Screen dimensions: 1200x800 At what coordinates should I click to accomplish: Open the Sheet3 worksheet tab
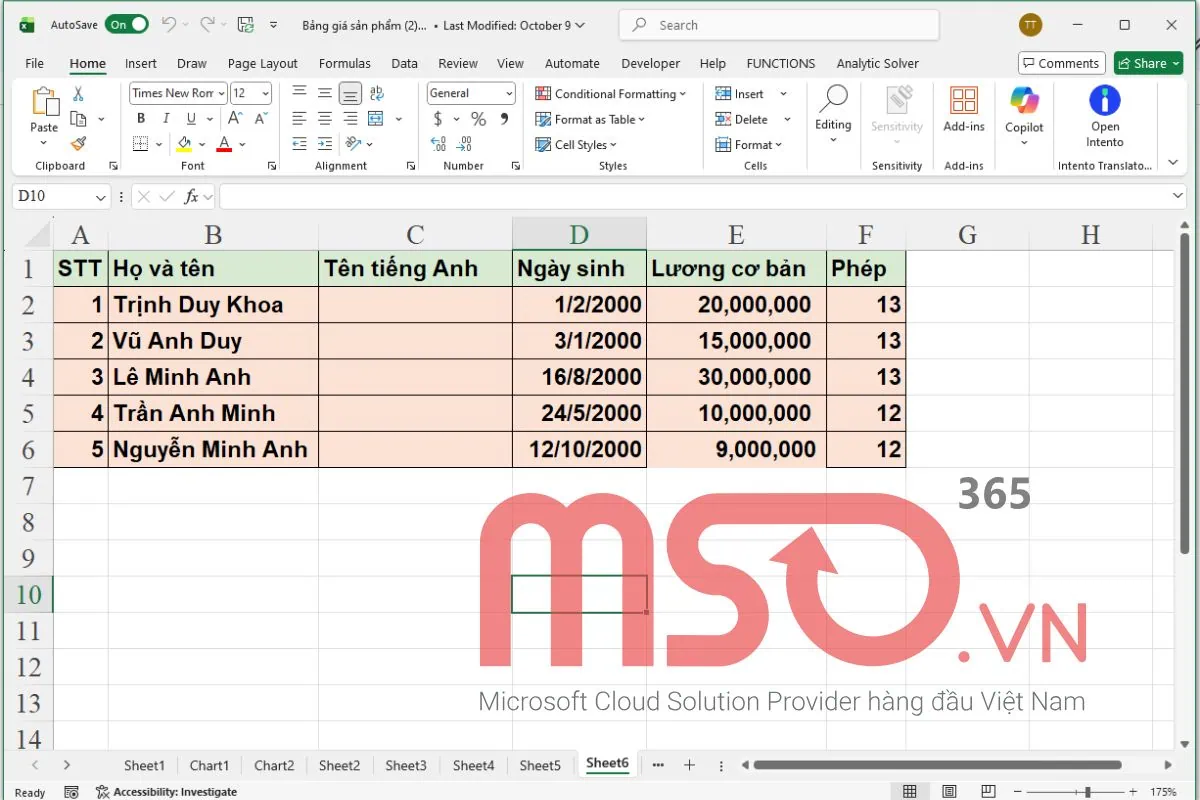tap(406, 764)
